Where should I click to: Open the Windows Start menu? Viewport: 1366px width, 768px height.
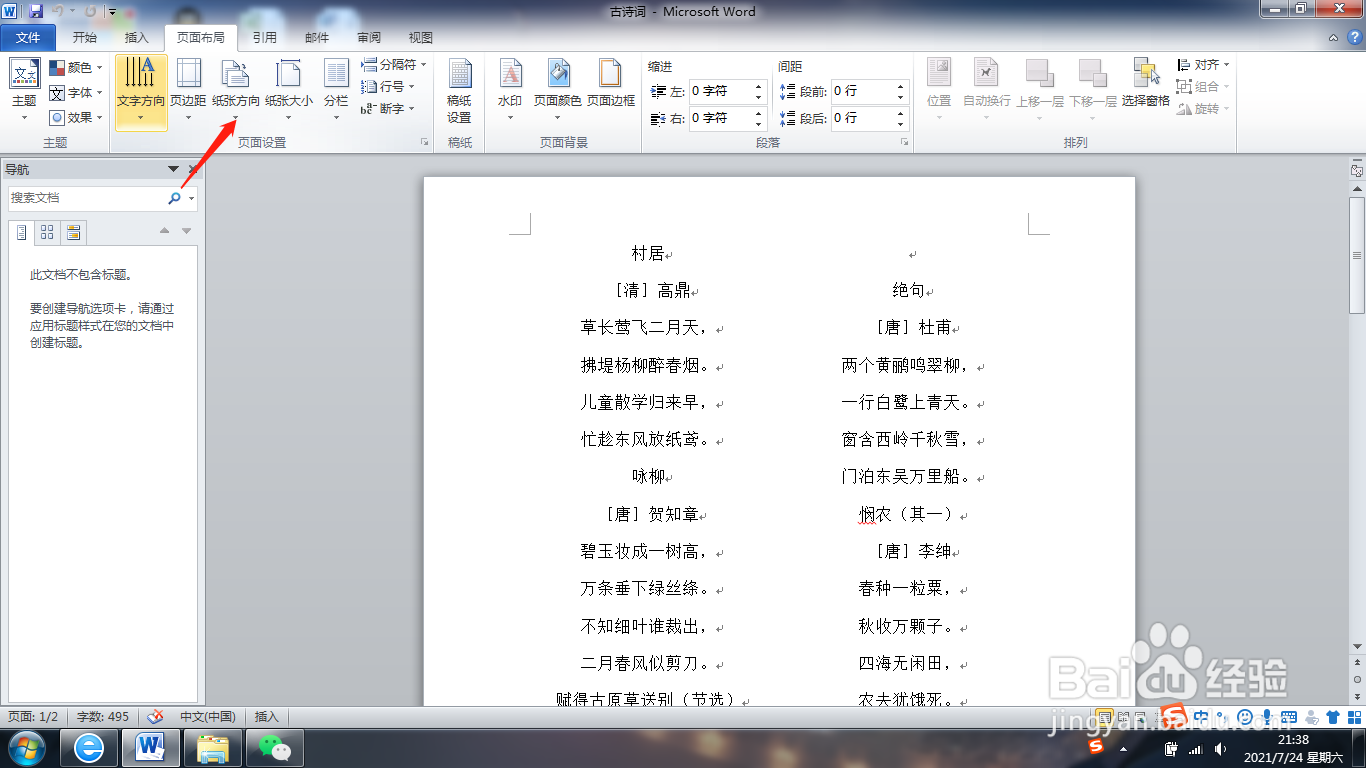(27, 747)
